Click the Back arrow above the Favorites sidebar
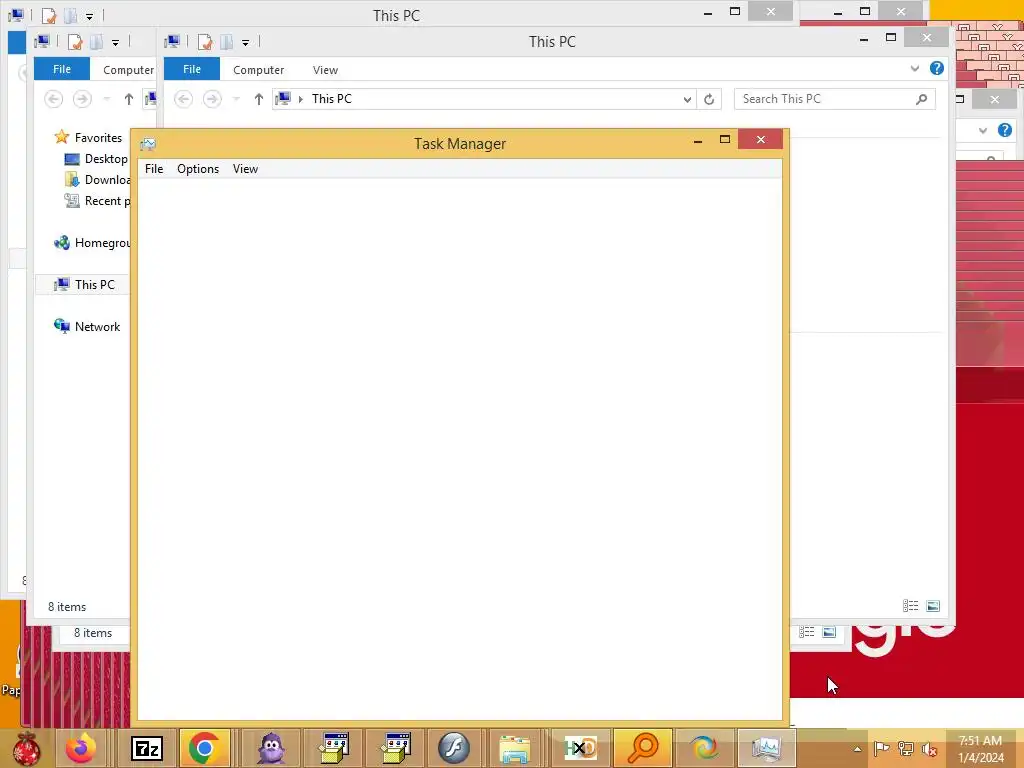The height and width of the screenshot is (768, 1024). pos(54,99)
